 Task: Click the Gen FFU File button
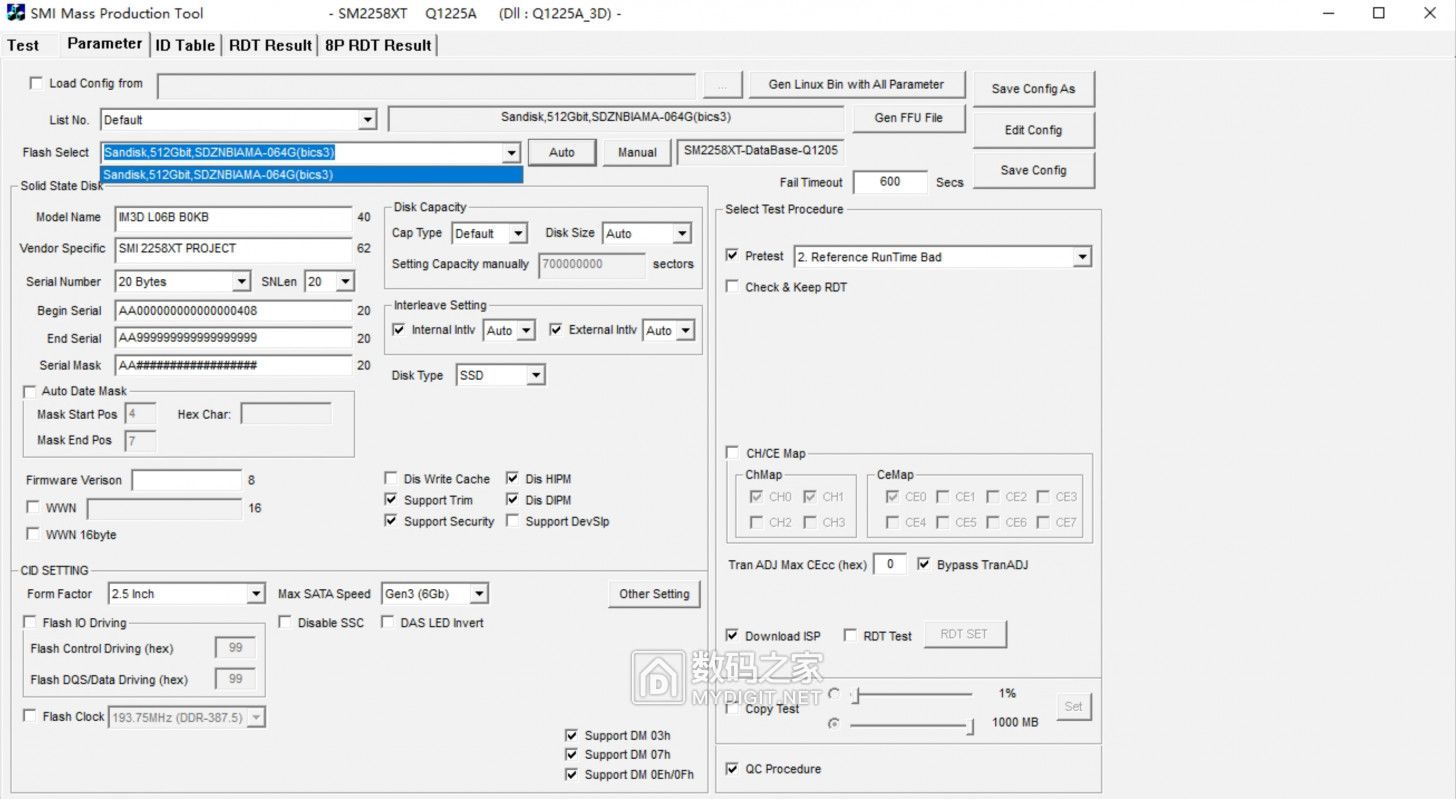click(x=908, y=118)
